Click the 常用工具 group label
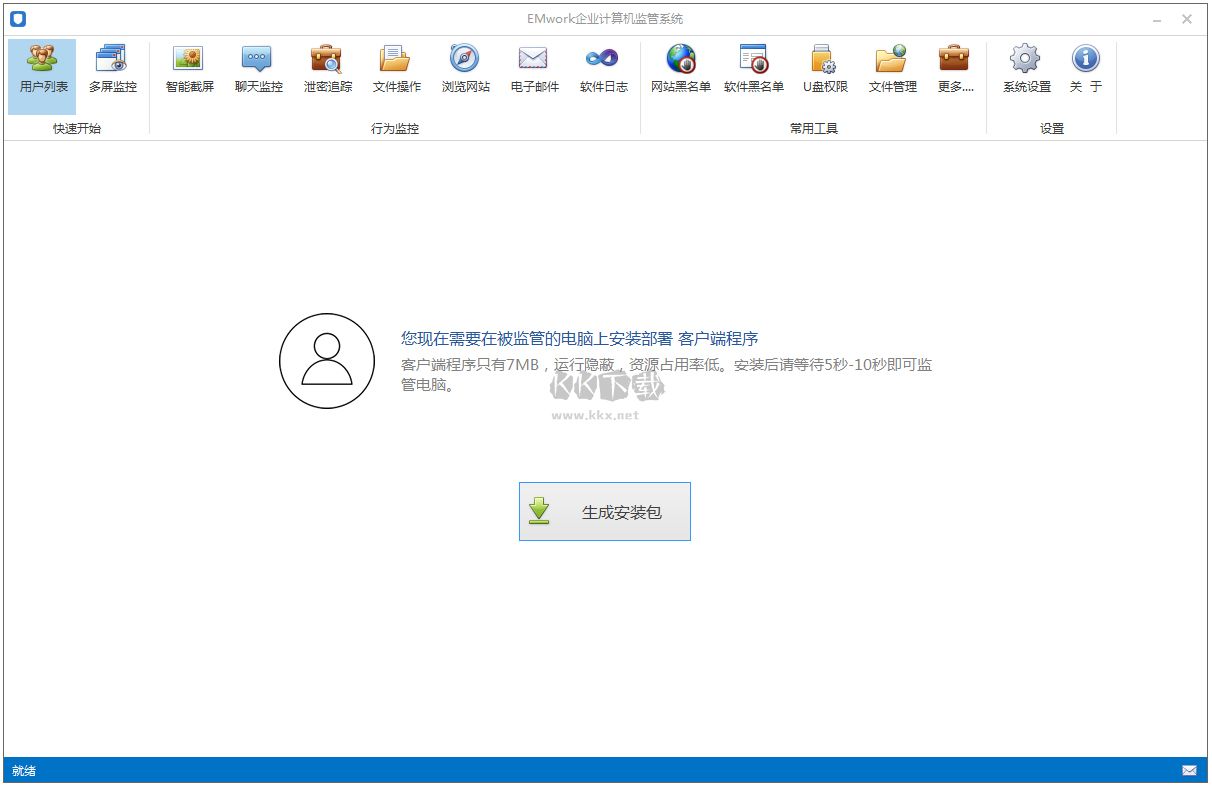The width and height of the screenshot is (1212, 785). (813, 129)
